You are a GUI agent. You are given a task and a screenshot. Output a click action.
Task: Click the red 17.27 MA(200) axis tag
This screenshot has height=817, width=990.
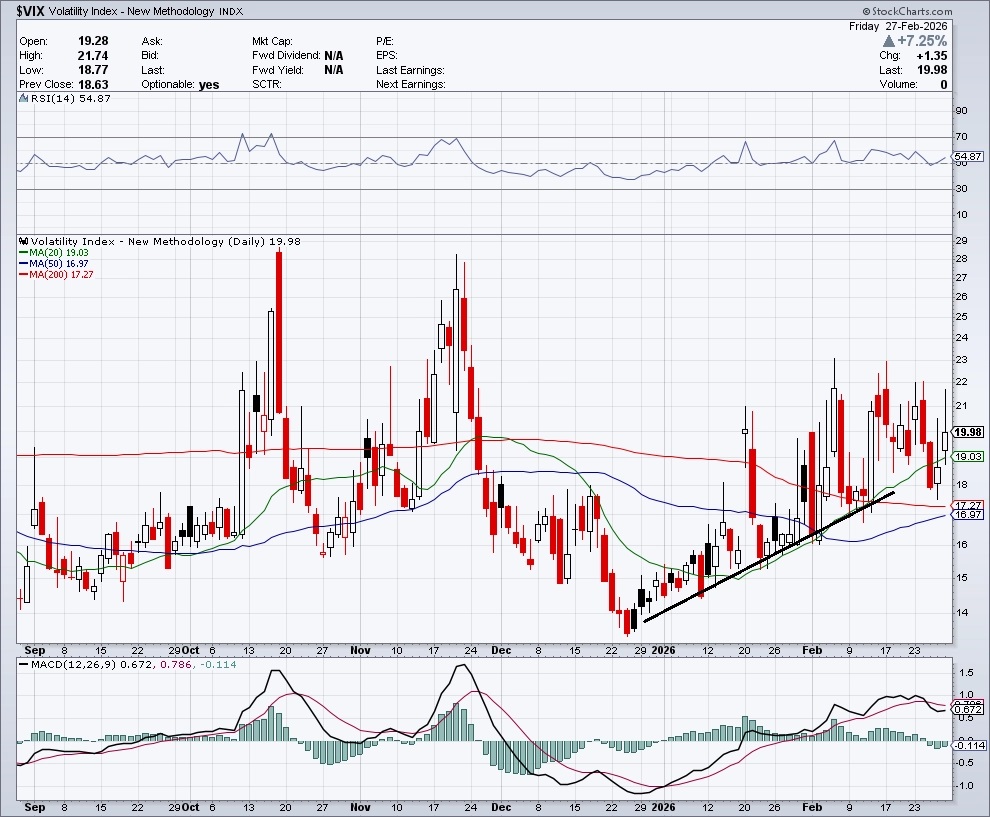967,505
